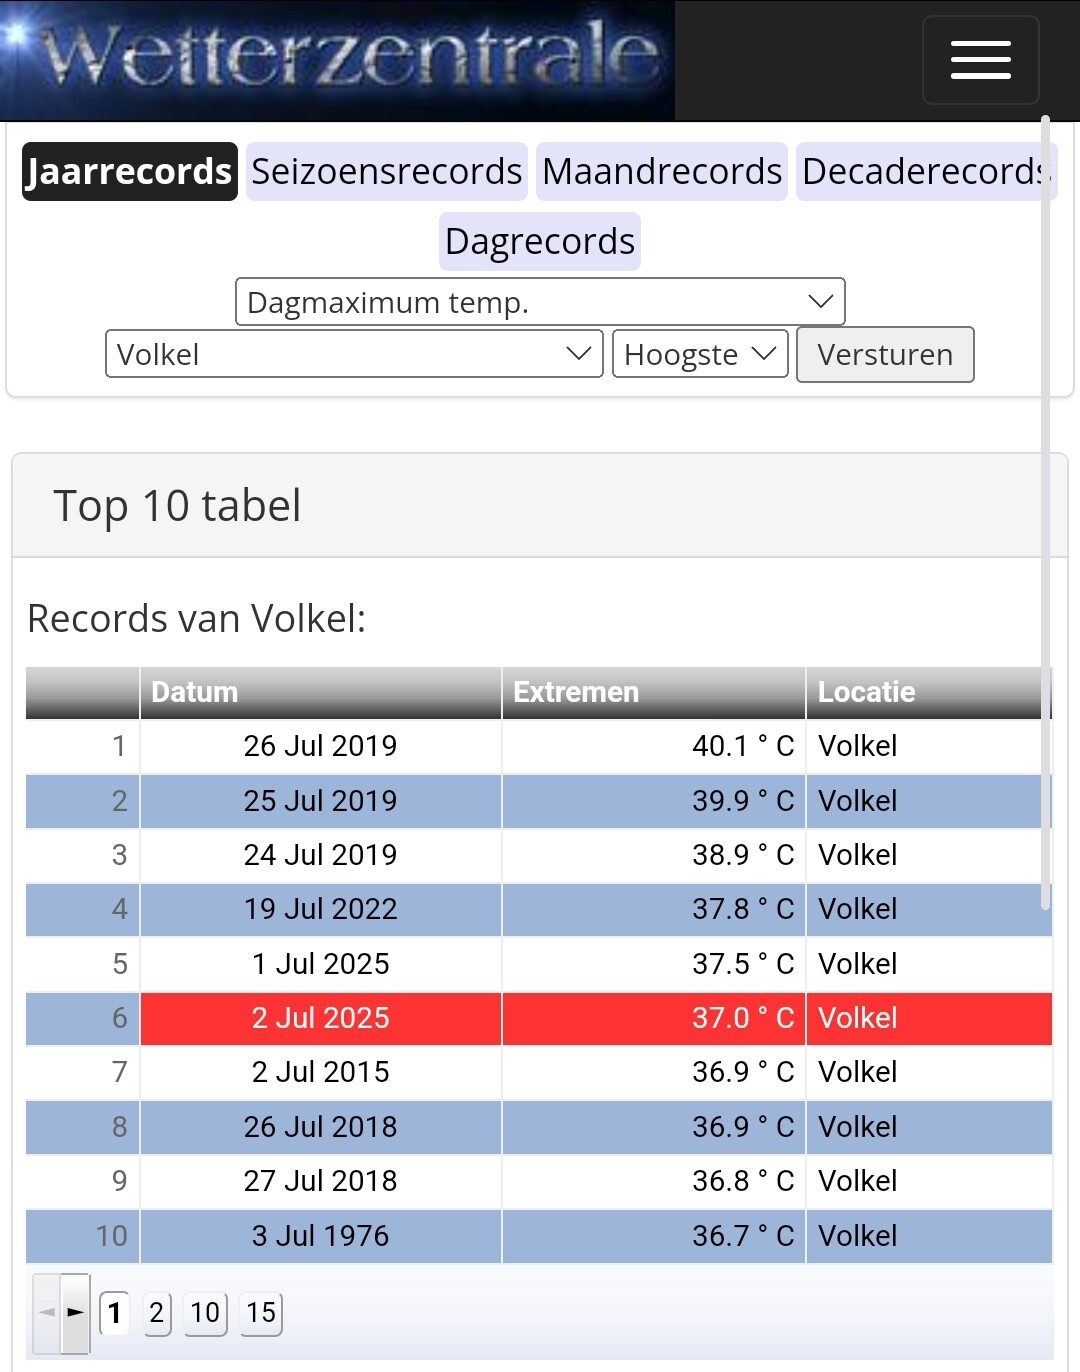Open the Maandrecords tab
The image size is (1080, 1372).
pyautogui.click(x=662, y=172)
